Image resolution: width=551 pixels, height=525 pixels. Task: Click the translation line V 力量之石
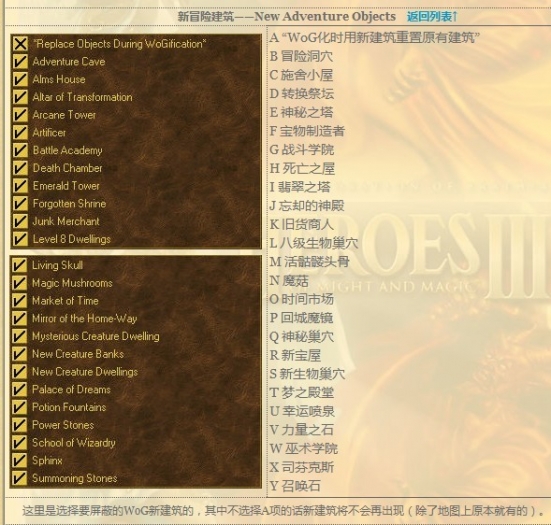pos(302,430)
